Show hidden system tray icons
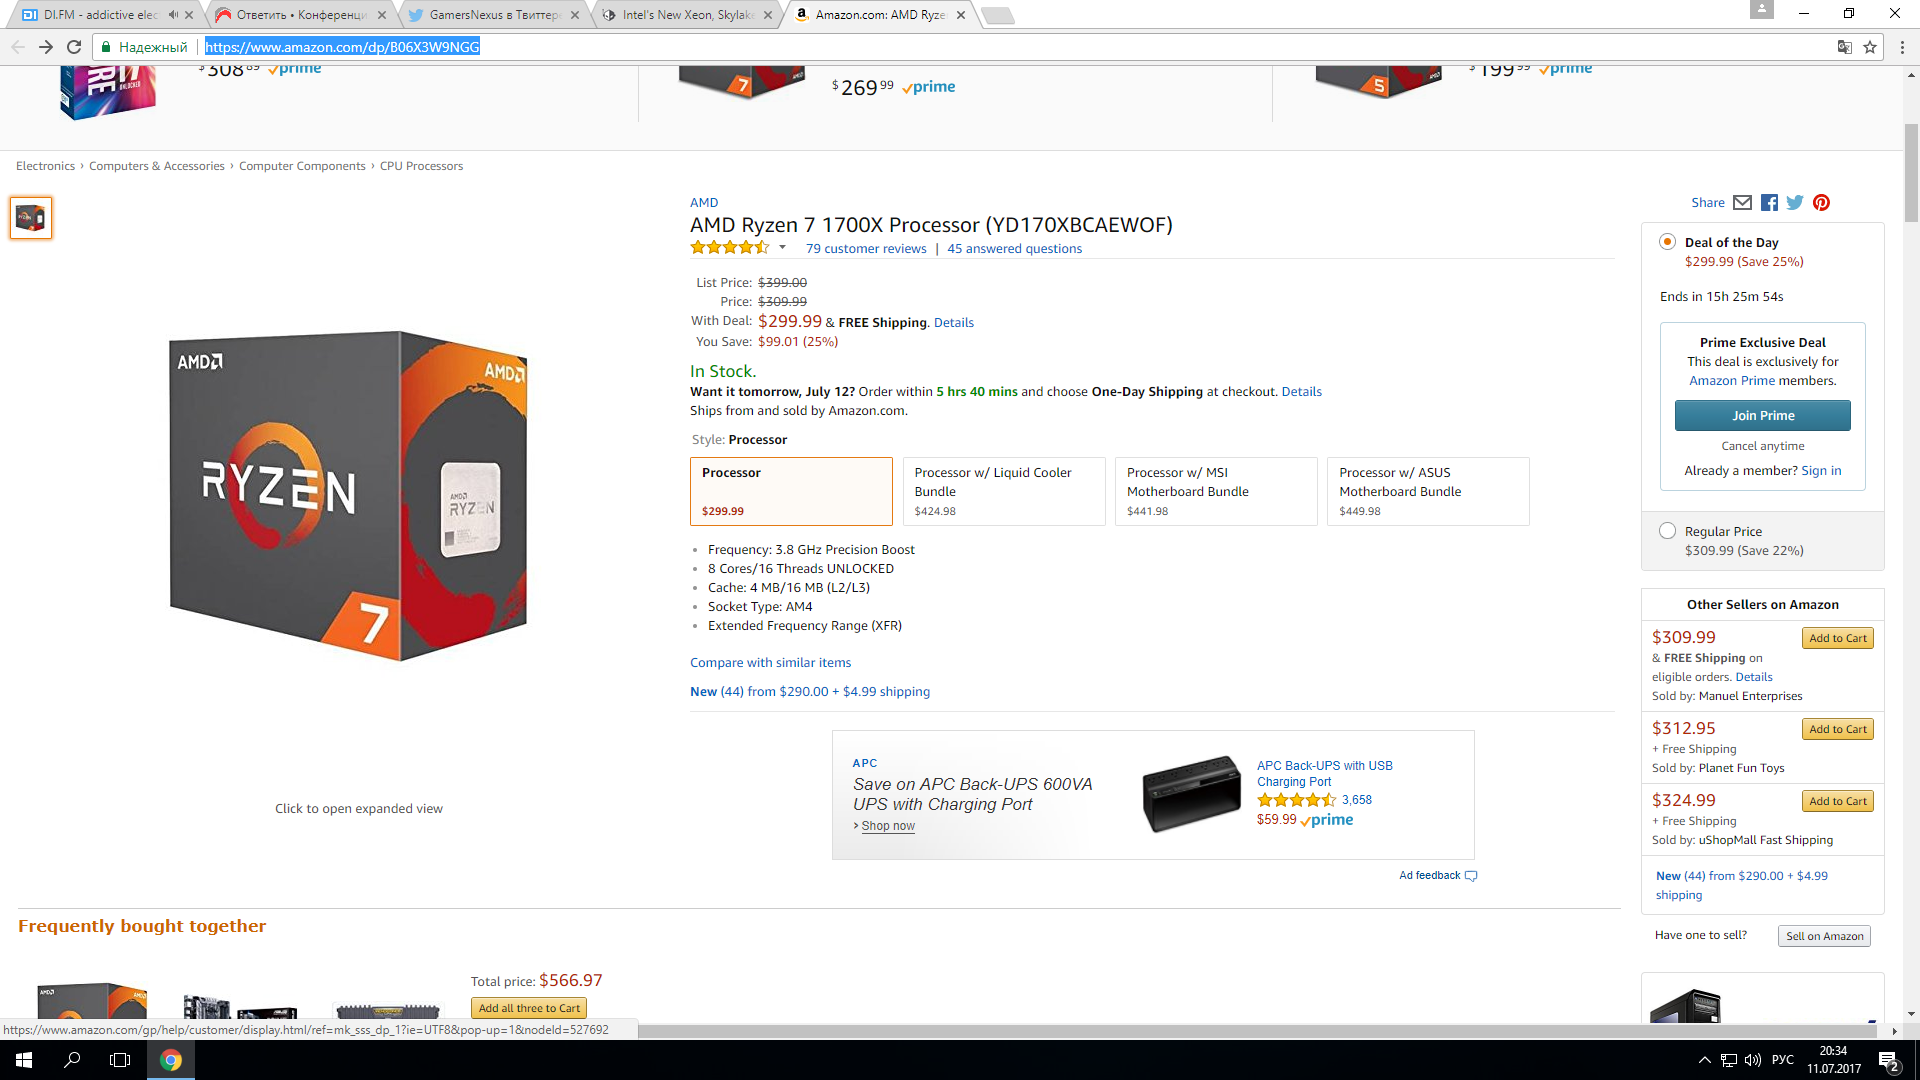This screenshot has height=1080, width=1920. click(1704, 1060)
